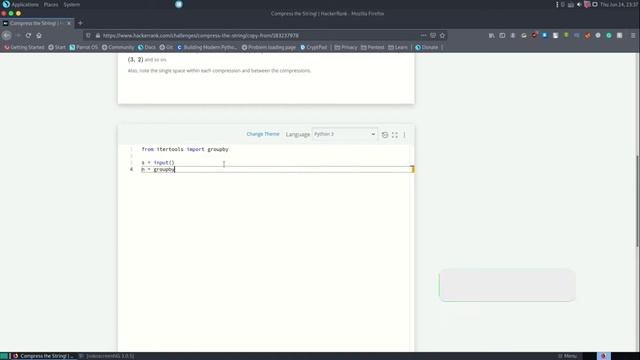Click the round blue icon in top panel center

(x=179, y=4)
